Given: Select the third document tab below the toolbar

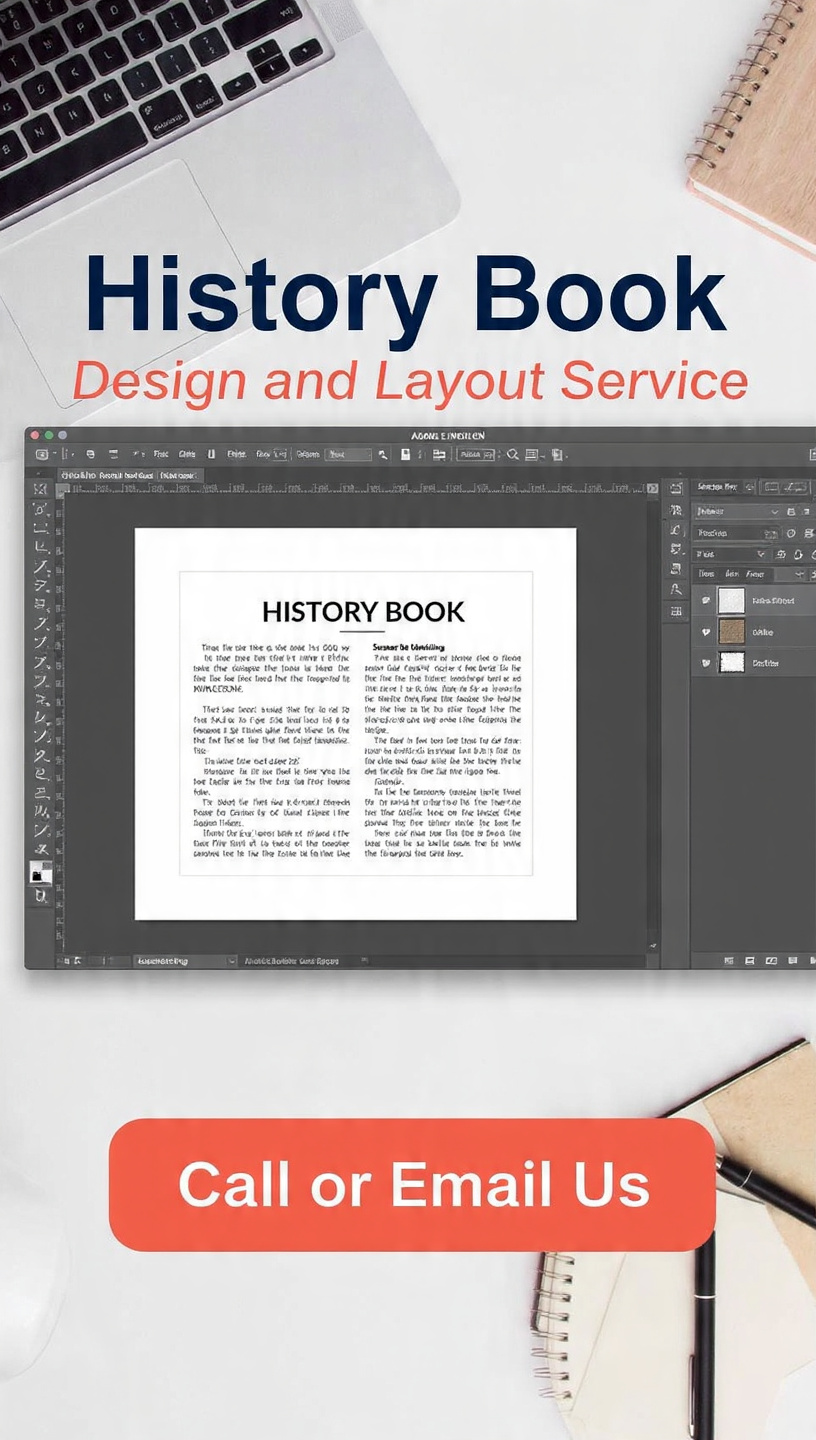Looking at the screenshot, I should 177,475.
